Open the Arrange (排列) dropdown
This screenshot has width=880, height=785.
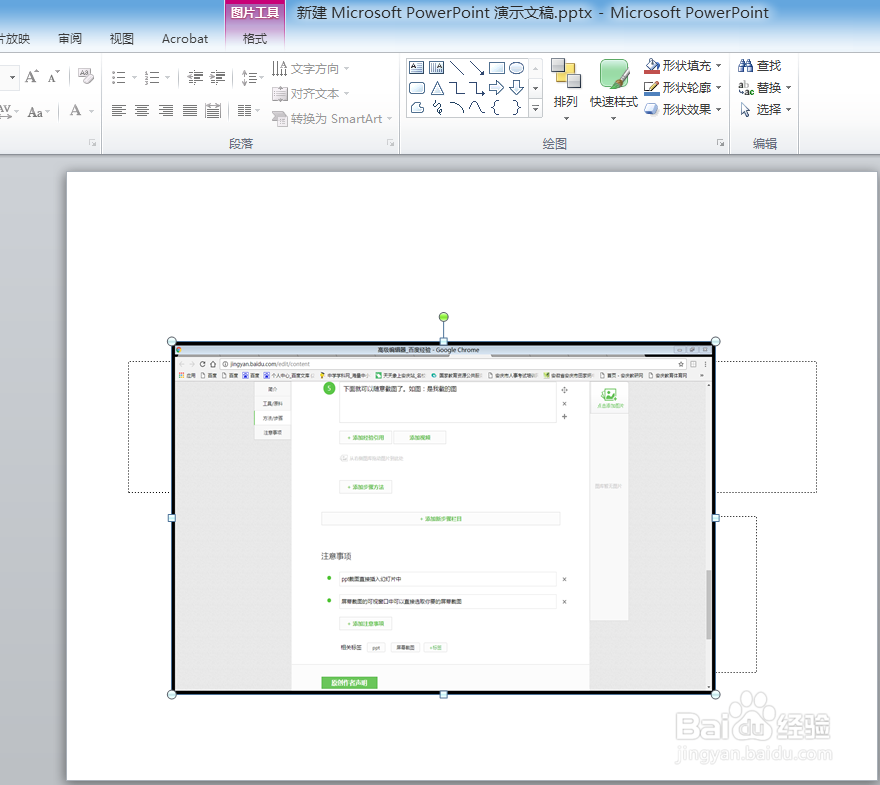pos(565,90)
